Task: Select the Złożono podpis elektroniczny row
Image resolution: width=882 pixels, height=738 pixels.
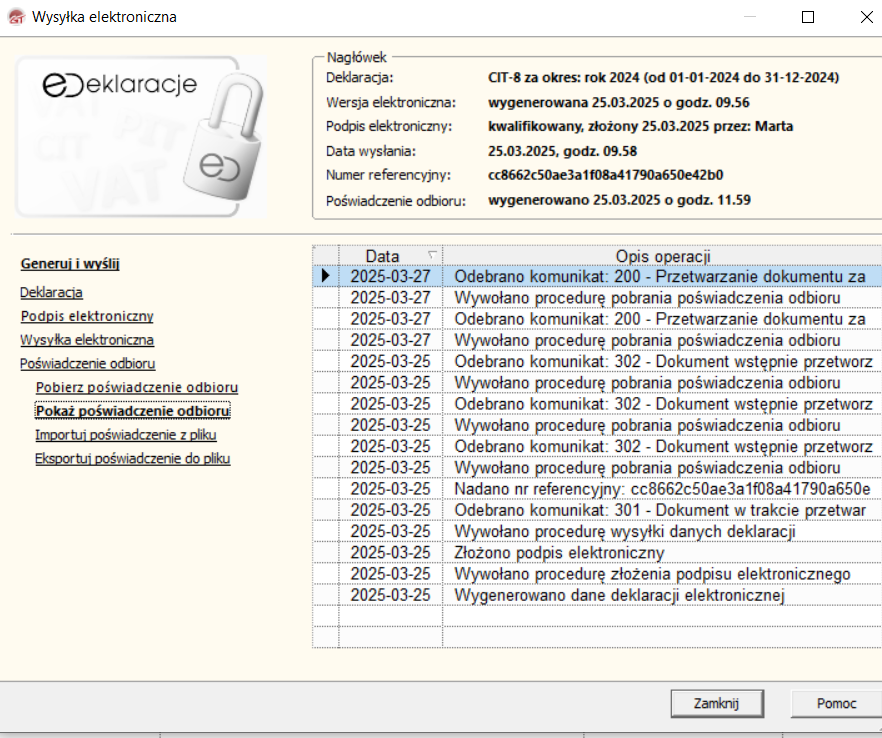Action: 559,553
